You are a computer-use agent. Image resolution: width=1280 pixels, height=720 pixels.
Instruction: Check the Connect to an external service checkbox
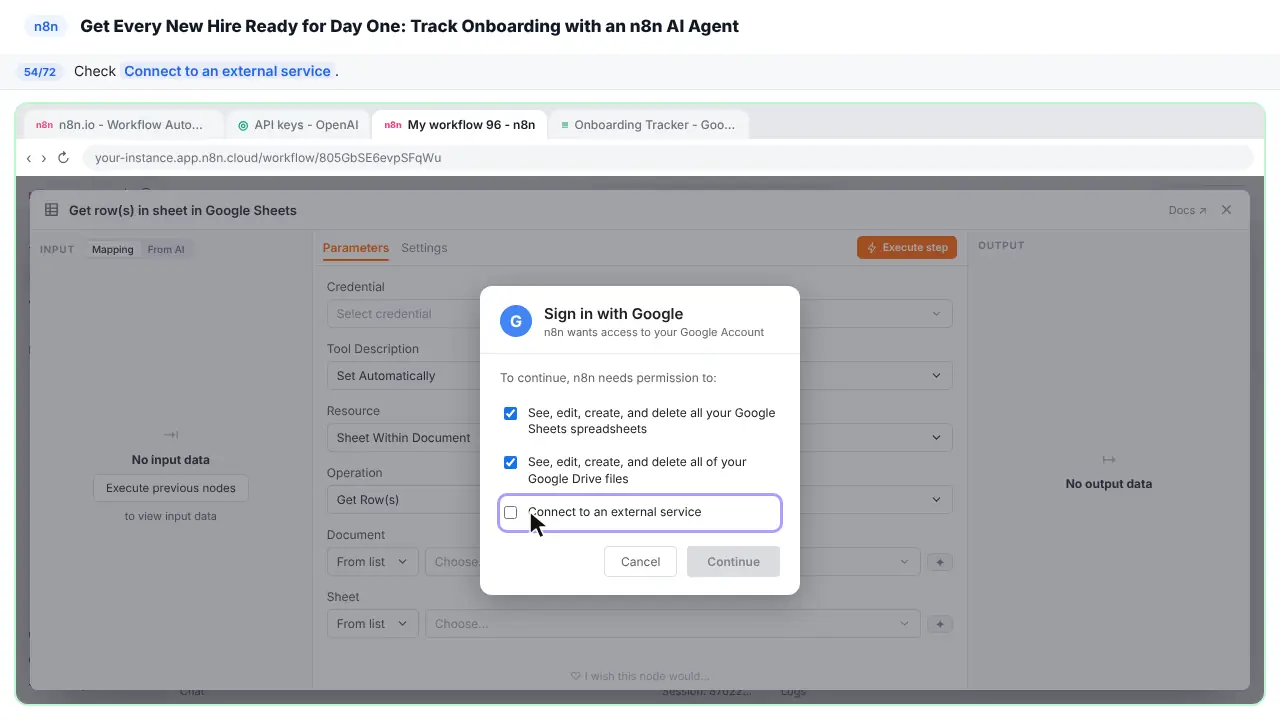pos(511,512)
